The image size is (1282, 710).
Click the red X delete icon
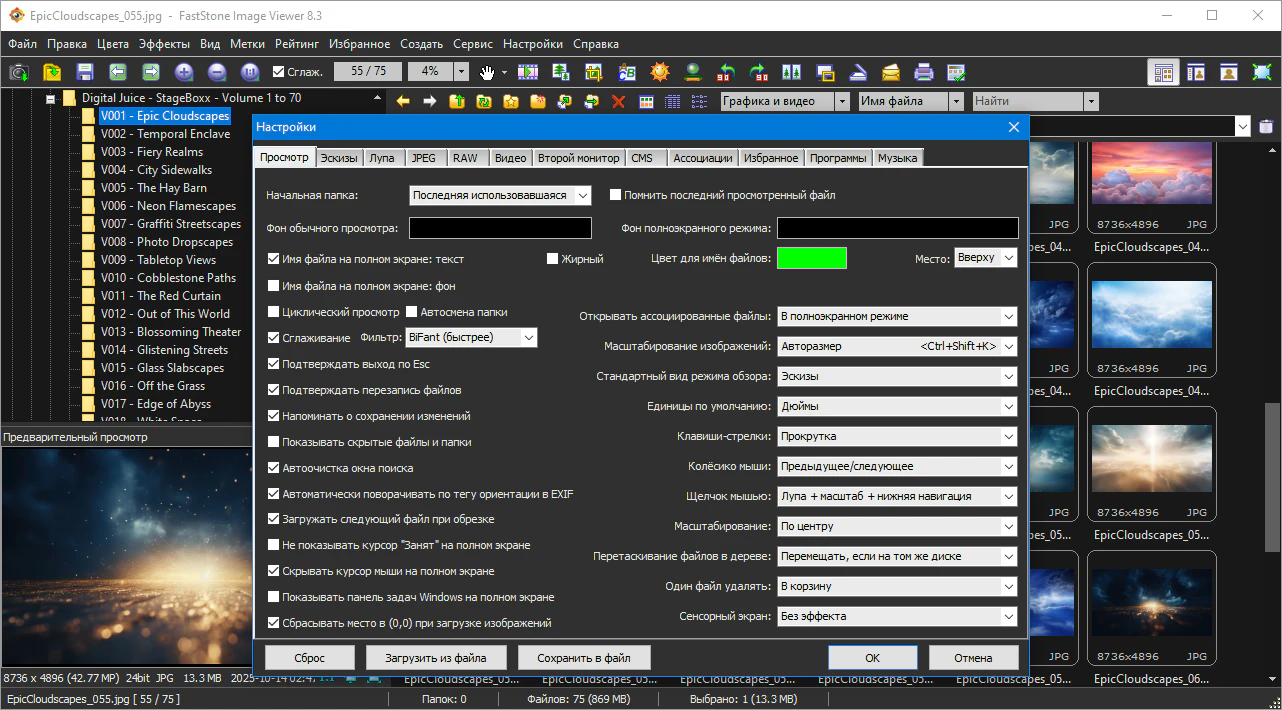618,101
